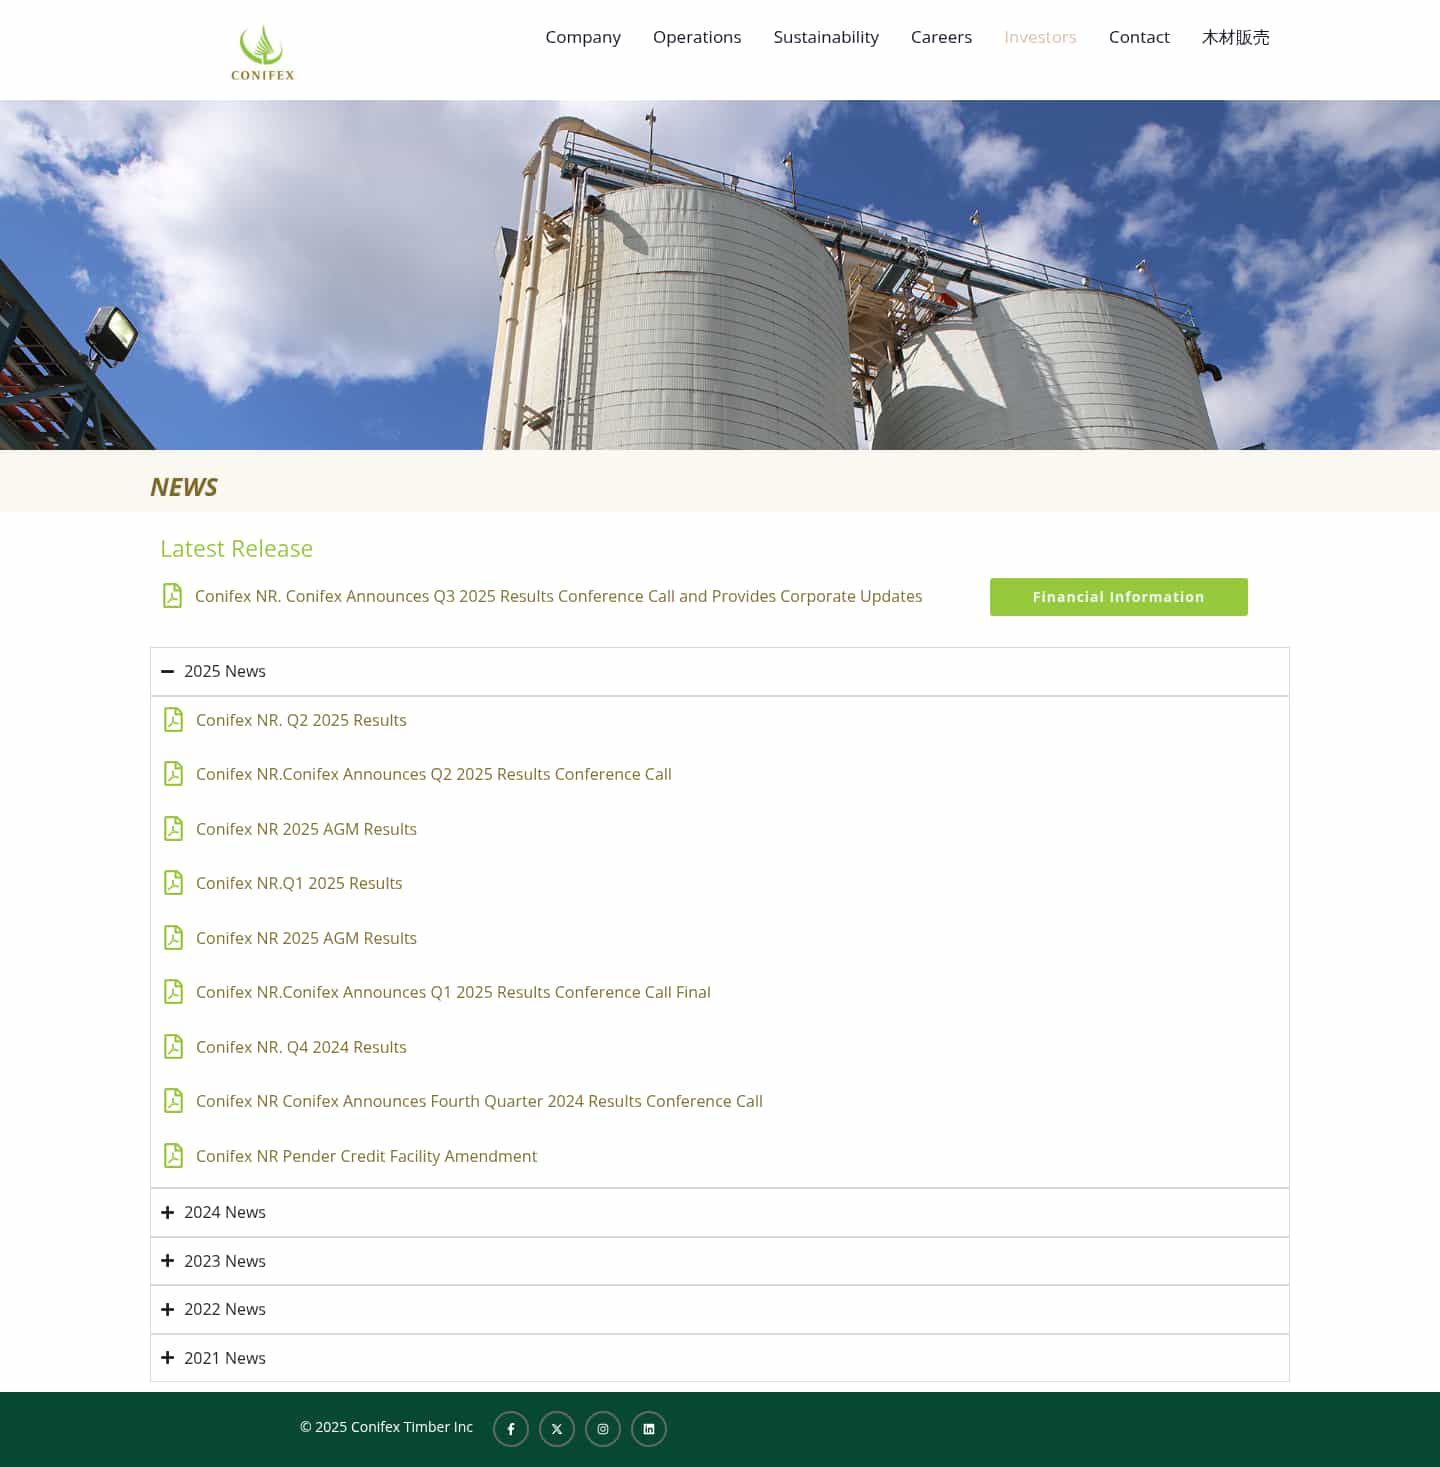1440x1467 pixels.
Task: Click the silo hero banner image
Action: (x=720, y=275)
